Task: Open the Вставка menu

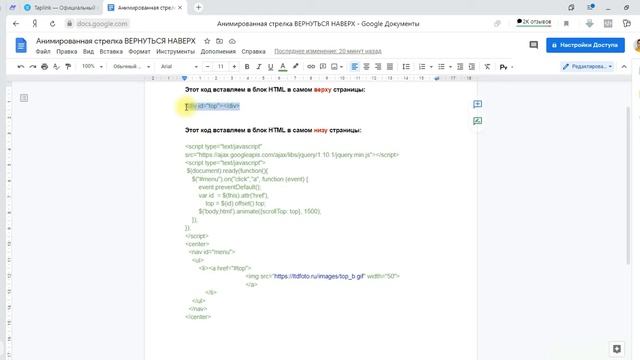Action: 111,51
